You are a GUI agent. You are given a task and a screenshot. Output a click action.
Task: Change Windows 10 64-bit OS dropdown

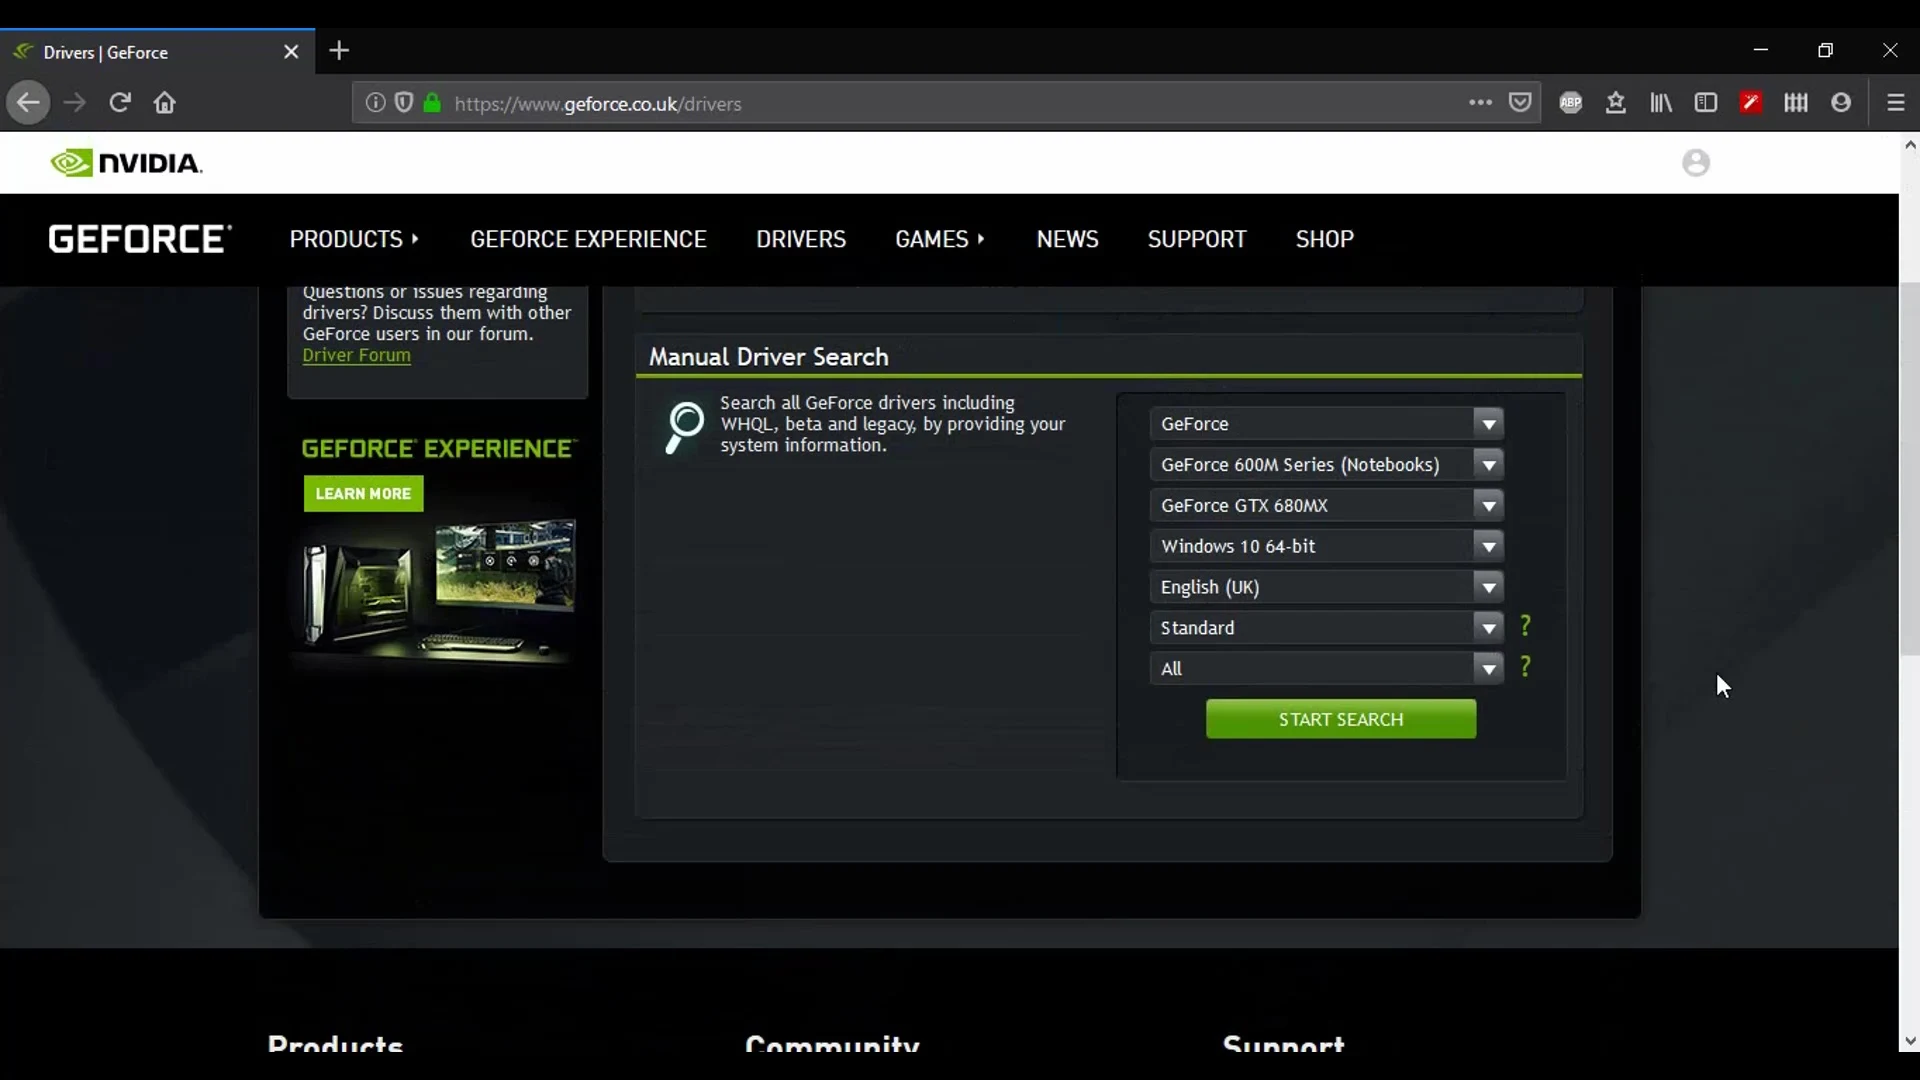click(x=1326, y=546)
